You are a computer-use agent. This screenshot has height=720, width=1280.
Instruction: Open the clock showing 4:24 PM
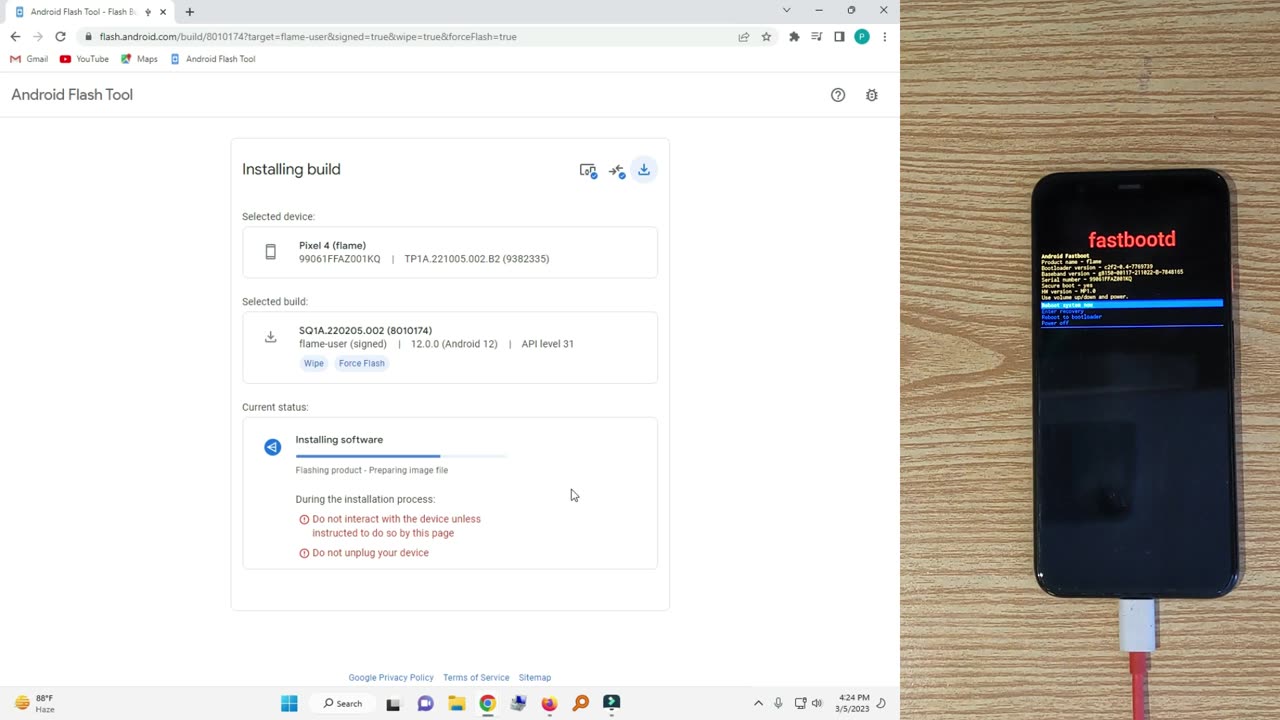(x=853, y=703)
